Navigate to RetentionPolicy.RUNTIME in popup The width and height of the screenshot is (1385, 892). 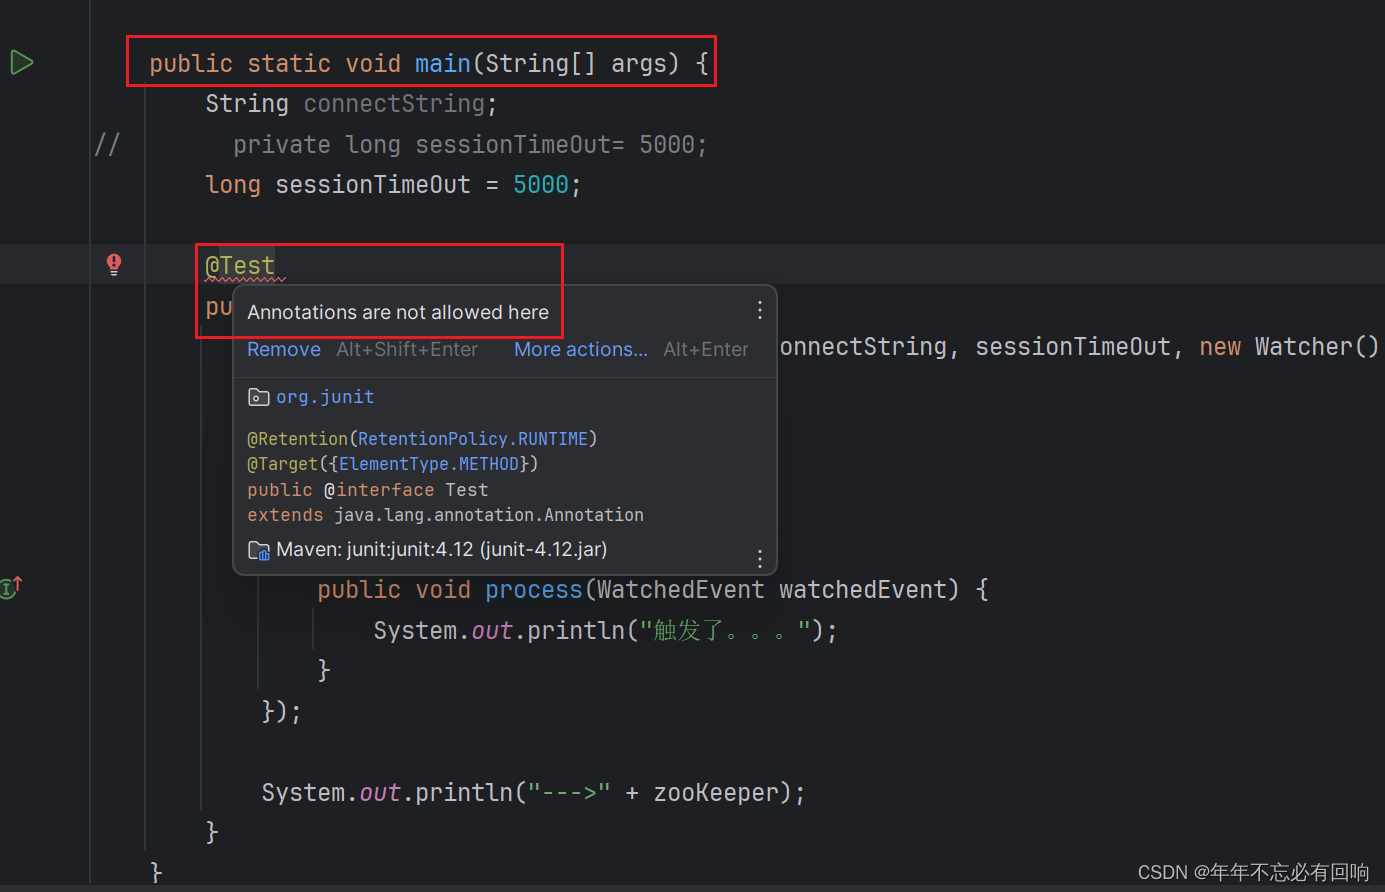pyautogui.click(x=473, y=439)
